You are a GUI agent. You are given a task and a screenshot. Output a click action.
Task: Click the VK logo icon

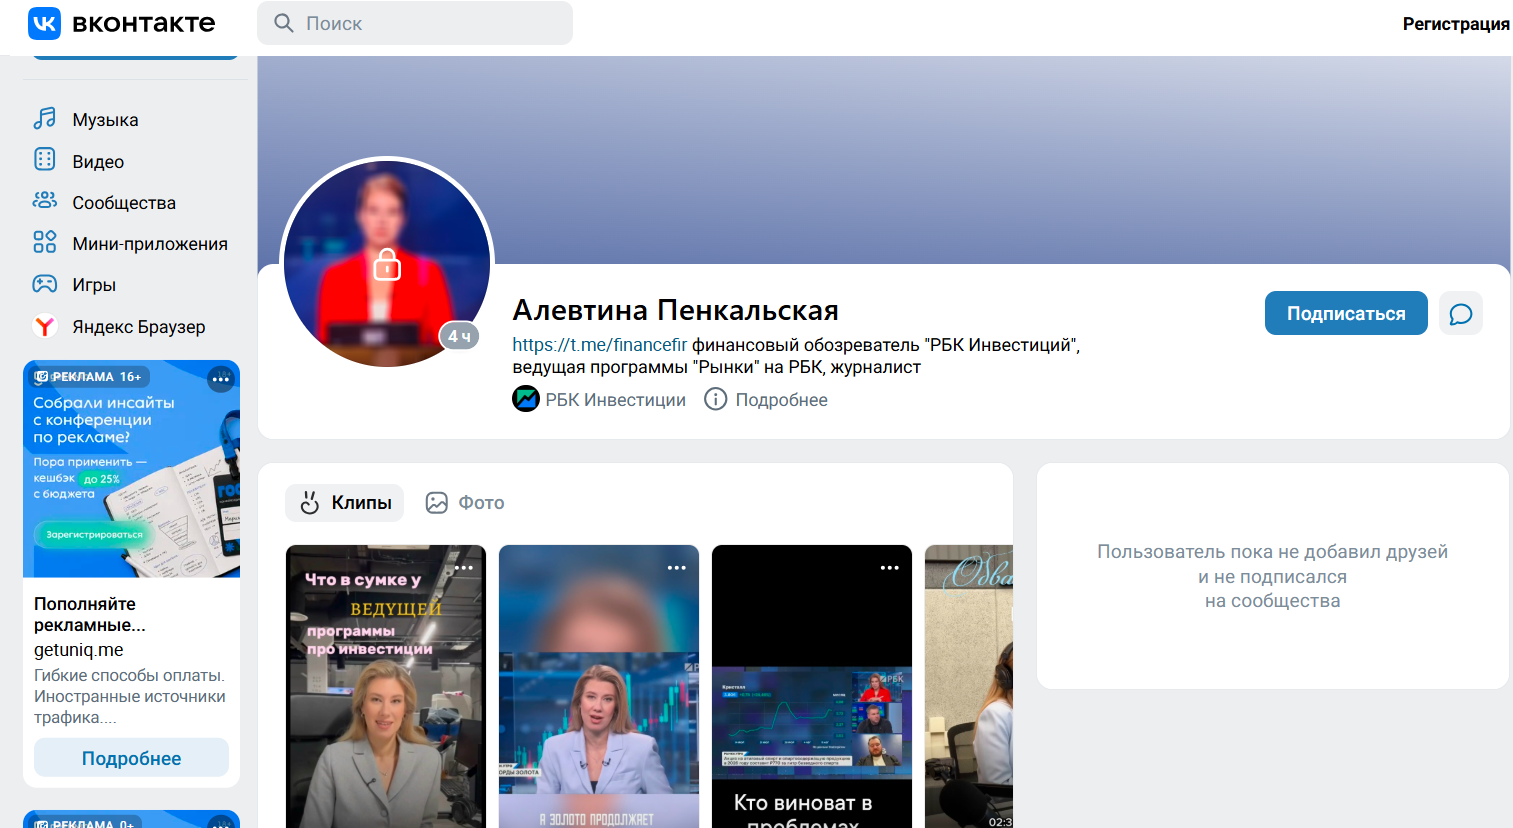click(44, 23)
